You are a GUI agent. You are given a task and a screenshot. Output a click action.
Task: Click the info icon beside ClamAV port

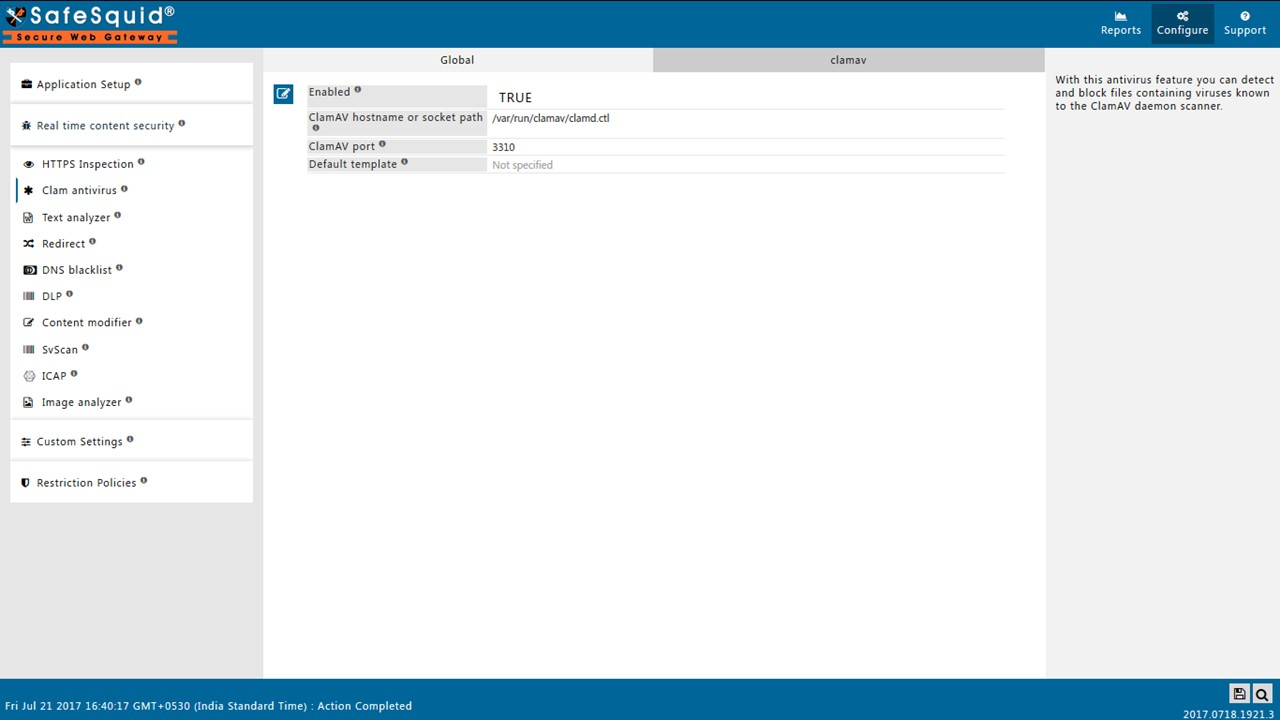click(382, 144)
